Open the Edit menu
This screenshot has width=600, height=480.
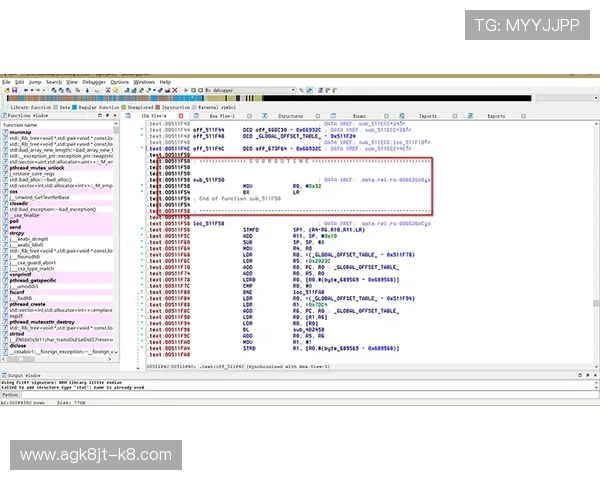20,82
